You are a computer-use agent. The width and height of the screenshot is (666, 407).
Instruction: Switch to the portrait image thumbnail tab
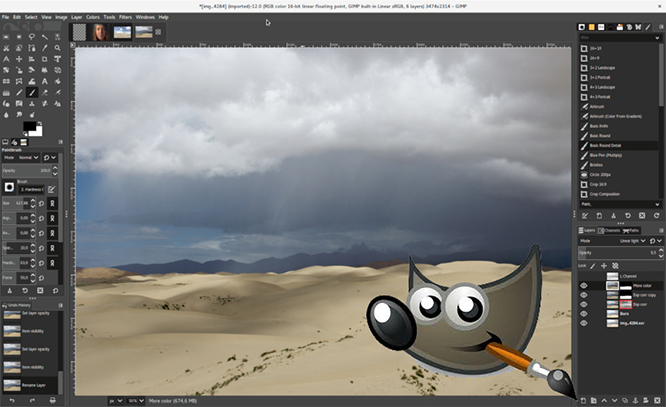(x=100, y=32)
